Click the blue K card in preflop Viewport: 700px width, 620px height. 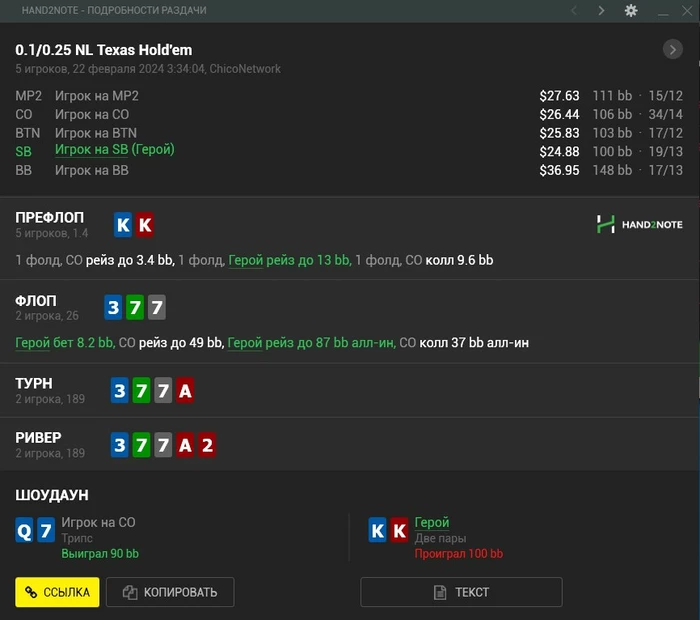[123, 225]
